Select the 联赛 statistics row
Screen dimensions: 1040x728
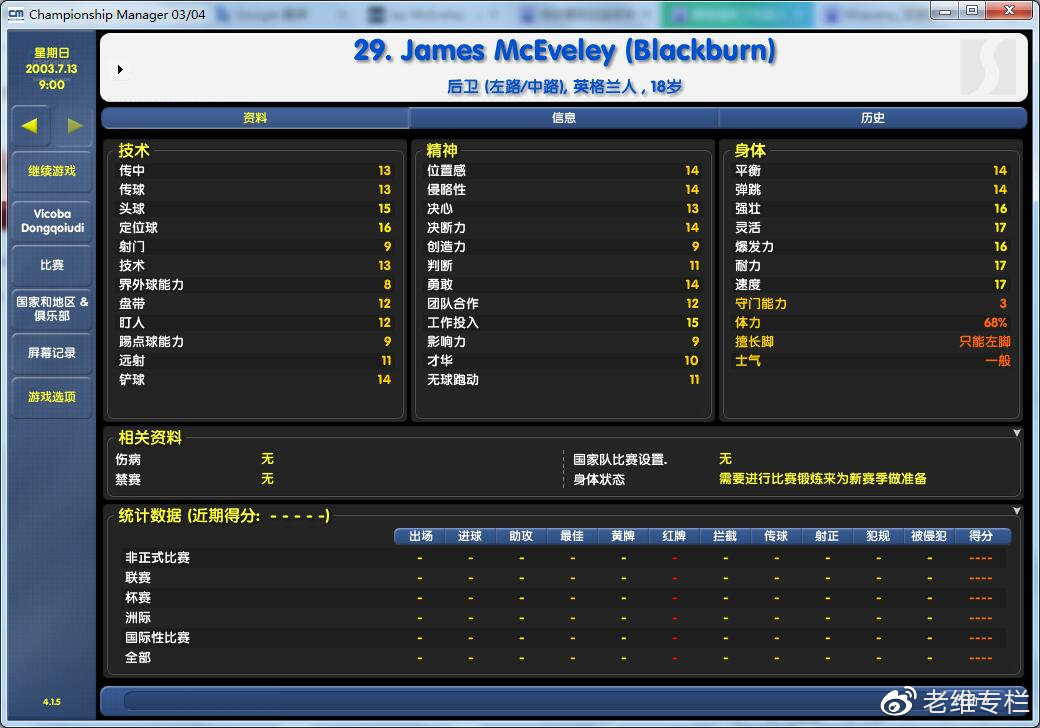pos(564,577)
